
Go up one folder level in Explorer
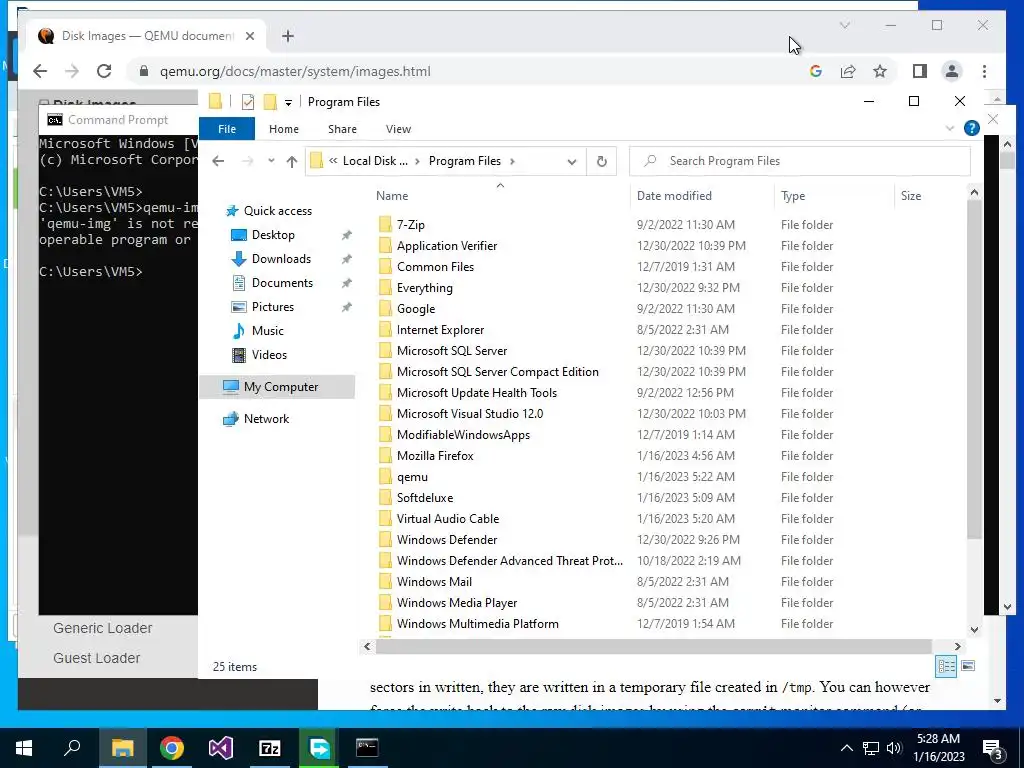pyautogui.click(x=291, y=161)
